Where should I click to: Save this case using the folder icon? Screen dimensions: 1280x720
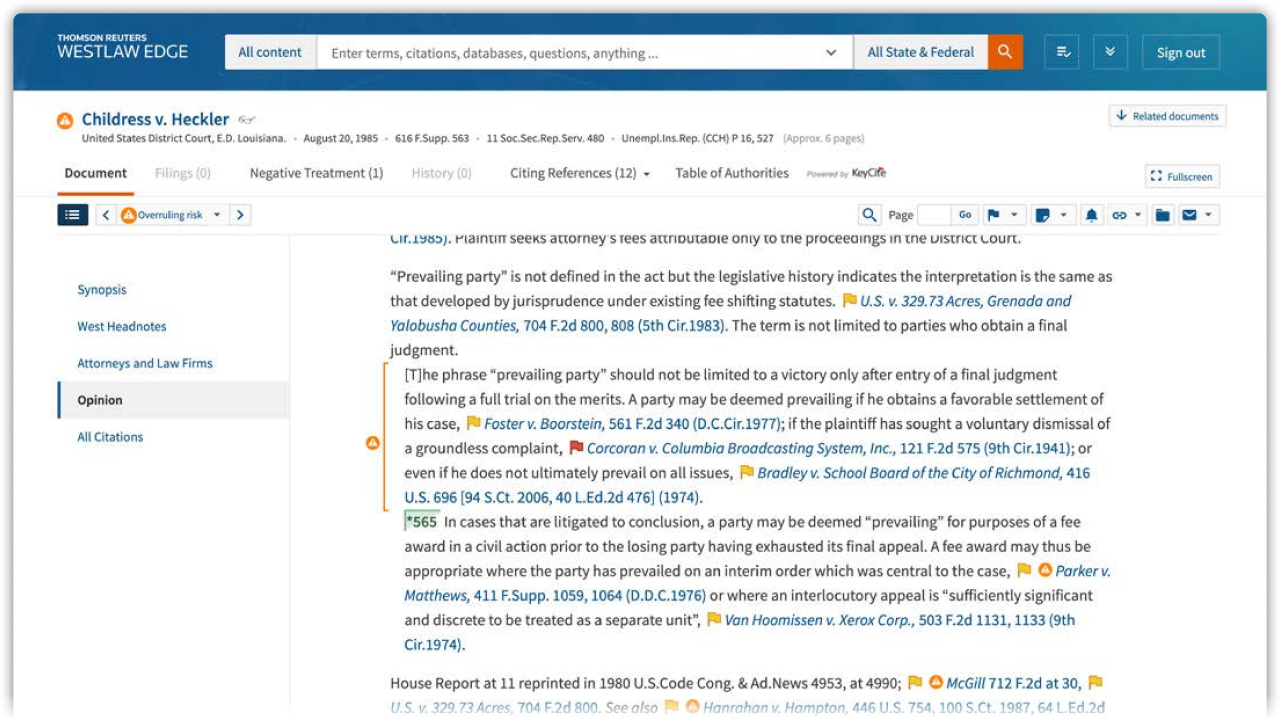point(1159,214)
